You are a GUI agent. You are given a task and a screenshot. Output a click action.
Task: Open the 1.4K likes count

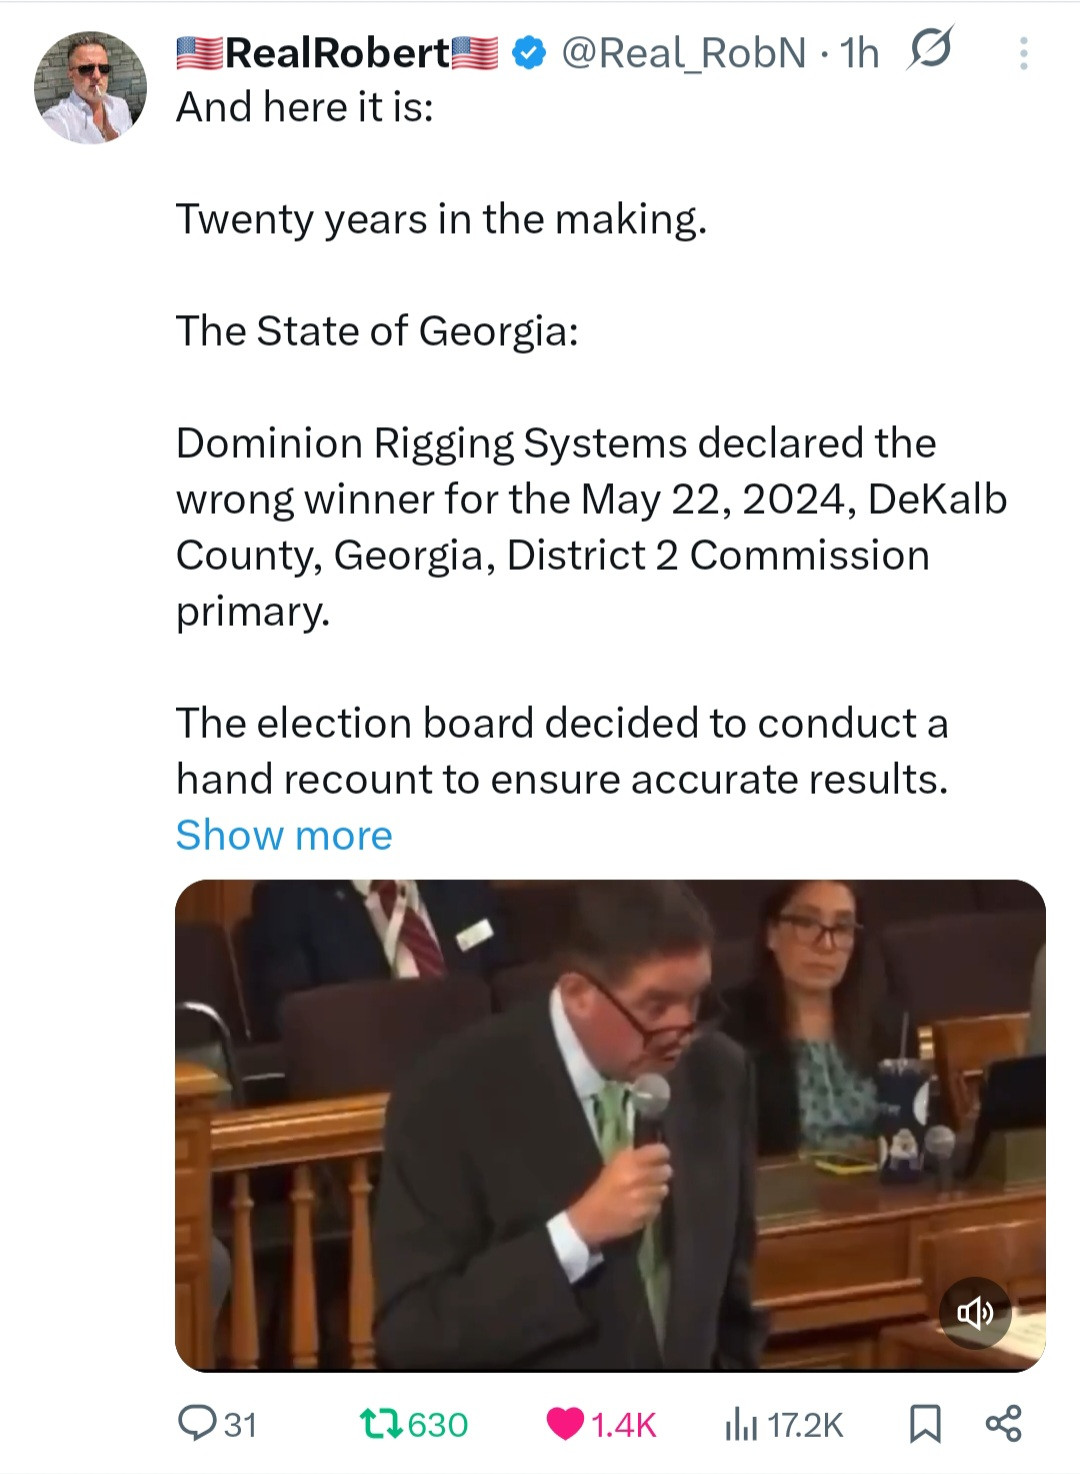tap(623, 1424)
